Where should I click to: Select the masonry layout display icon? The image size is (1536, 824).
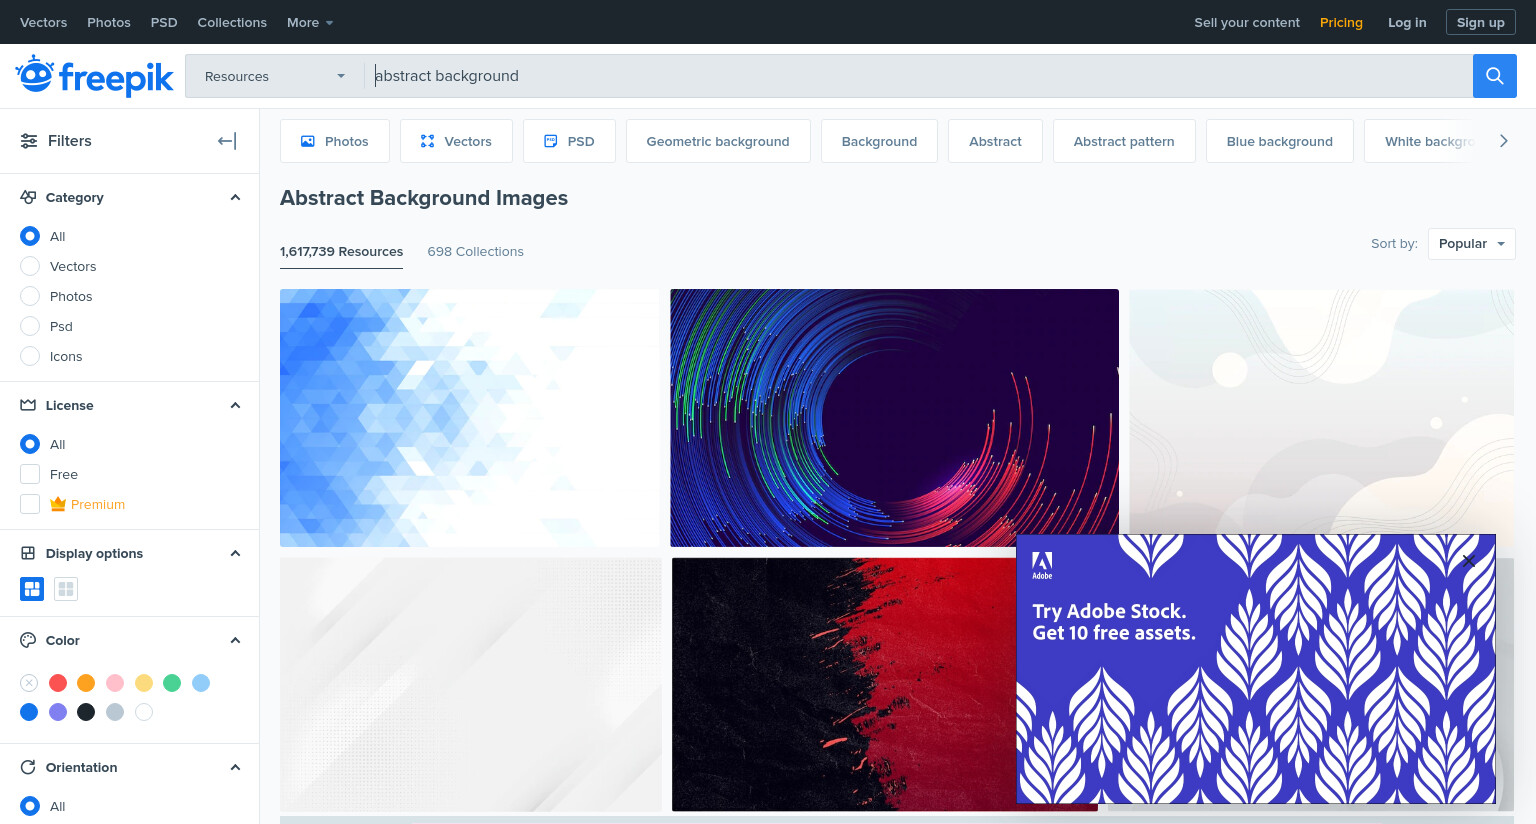(32, 589)
